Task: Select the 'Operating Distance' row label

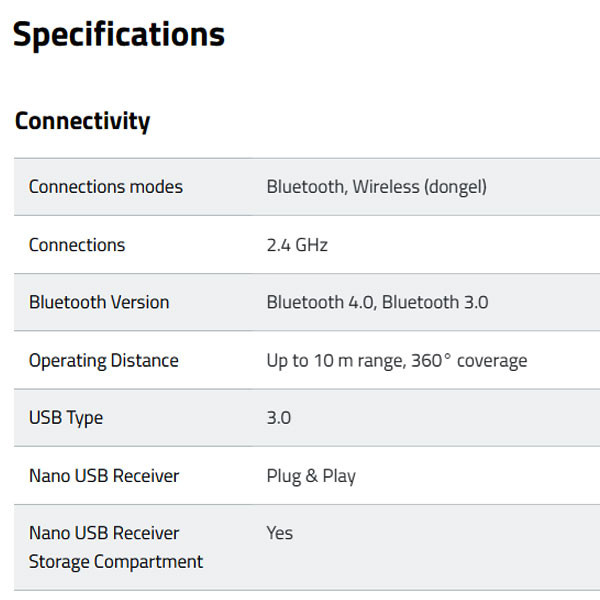Action: tap(103, 360)
